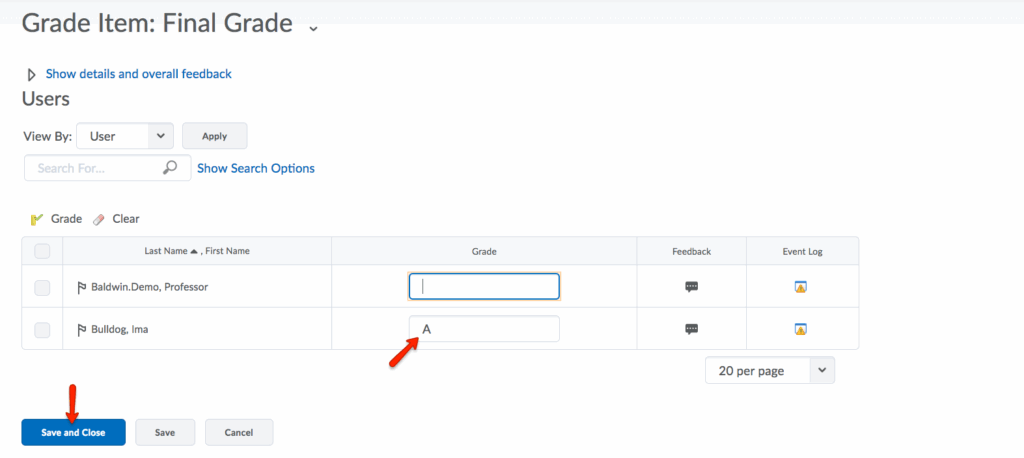Open feedback icon for Bulldog, Ima
Screen dimensions: 1024x458
click(691, 328)
